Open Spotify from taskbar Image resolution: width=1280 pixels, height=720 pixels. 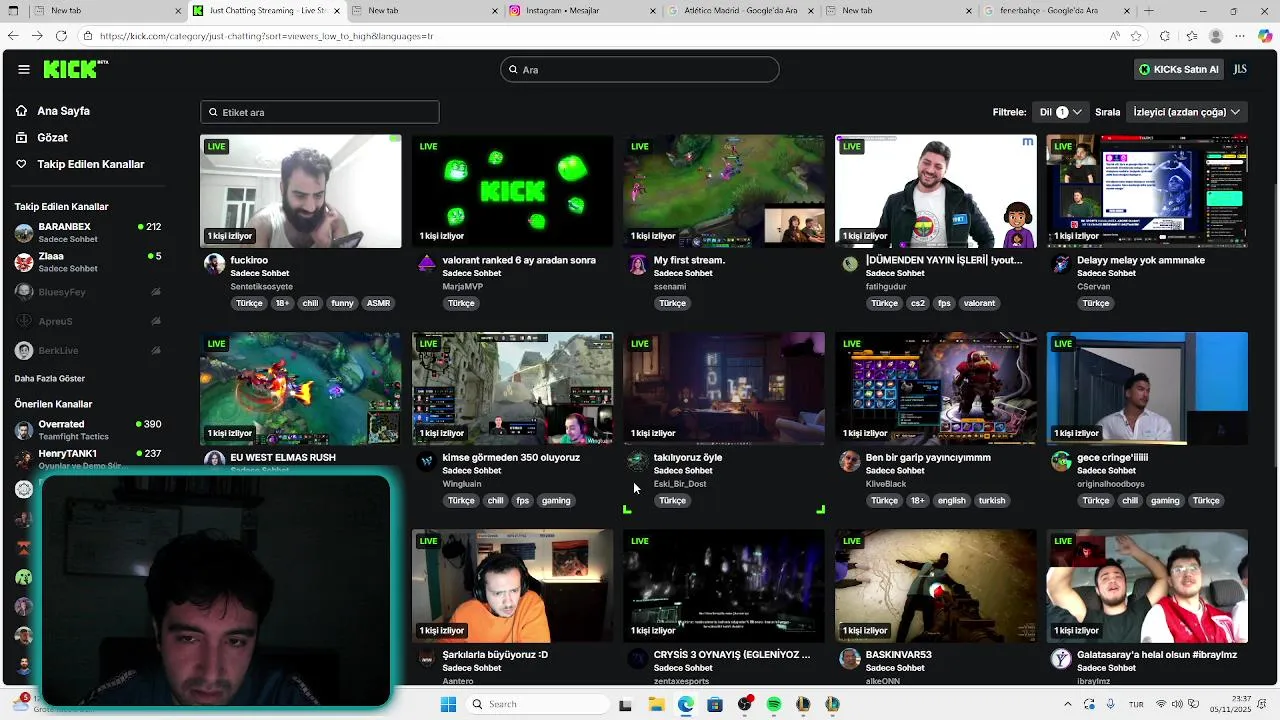pyautogui.click(x=773, y=704)
